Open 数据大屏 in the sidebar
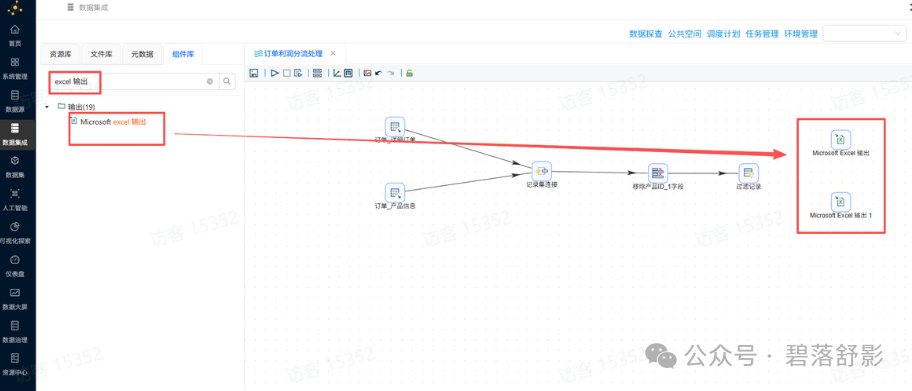Image resolution: width=912 pixels, height=391 pixels. (x=15, y=299)
